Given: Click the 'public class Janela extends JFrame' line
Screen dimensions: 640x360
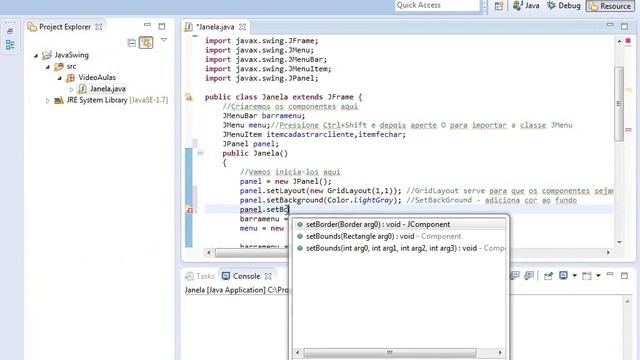Looking at the screenshot, I should 283,97.
